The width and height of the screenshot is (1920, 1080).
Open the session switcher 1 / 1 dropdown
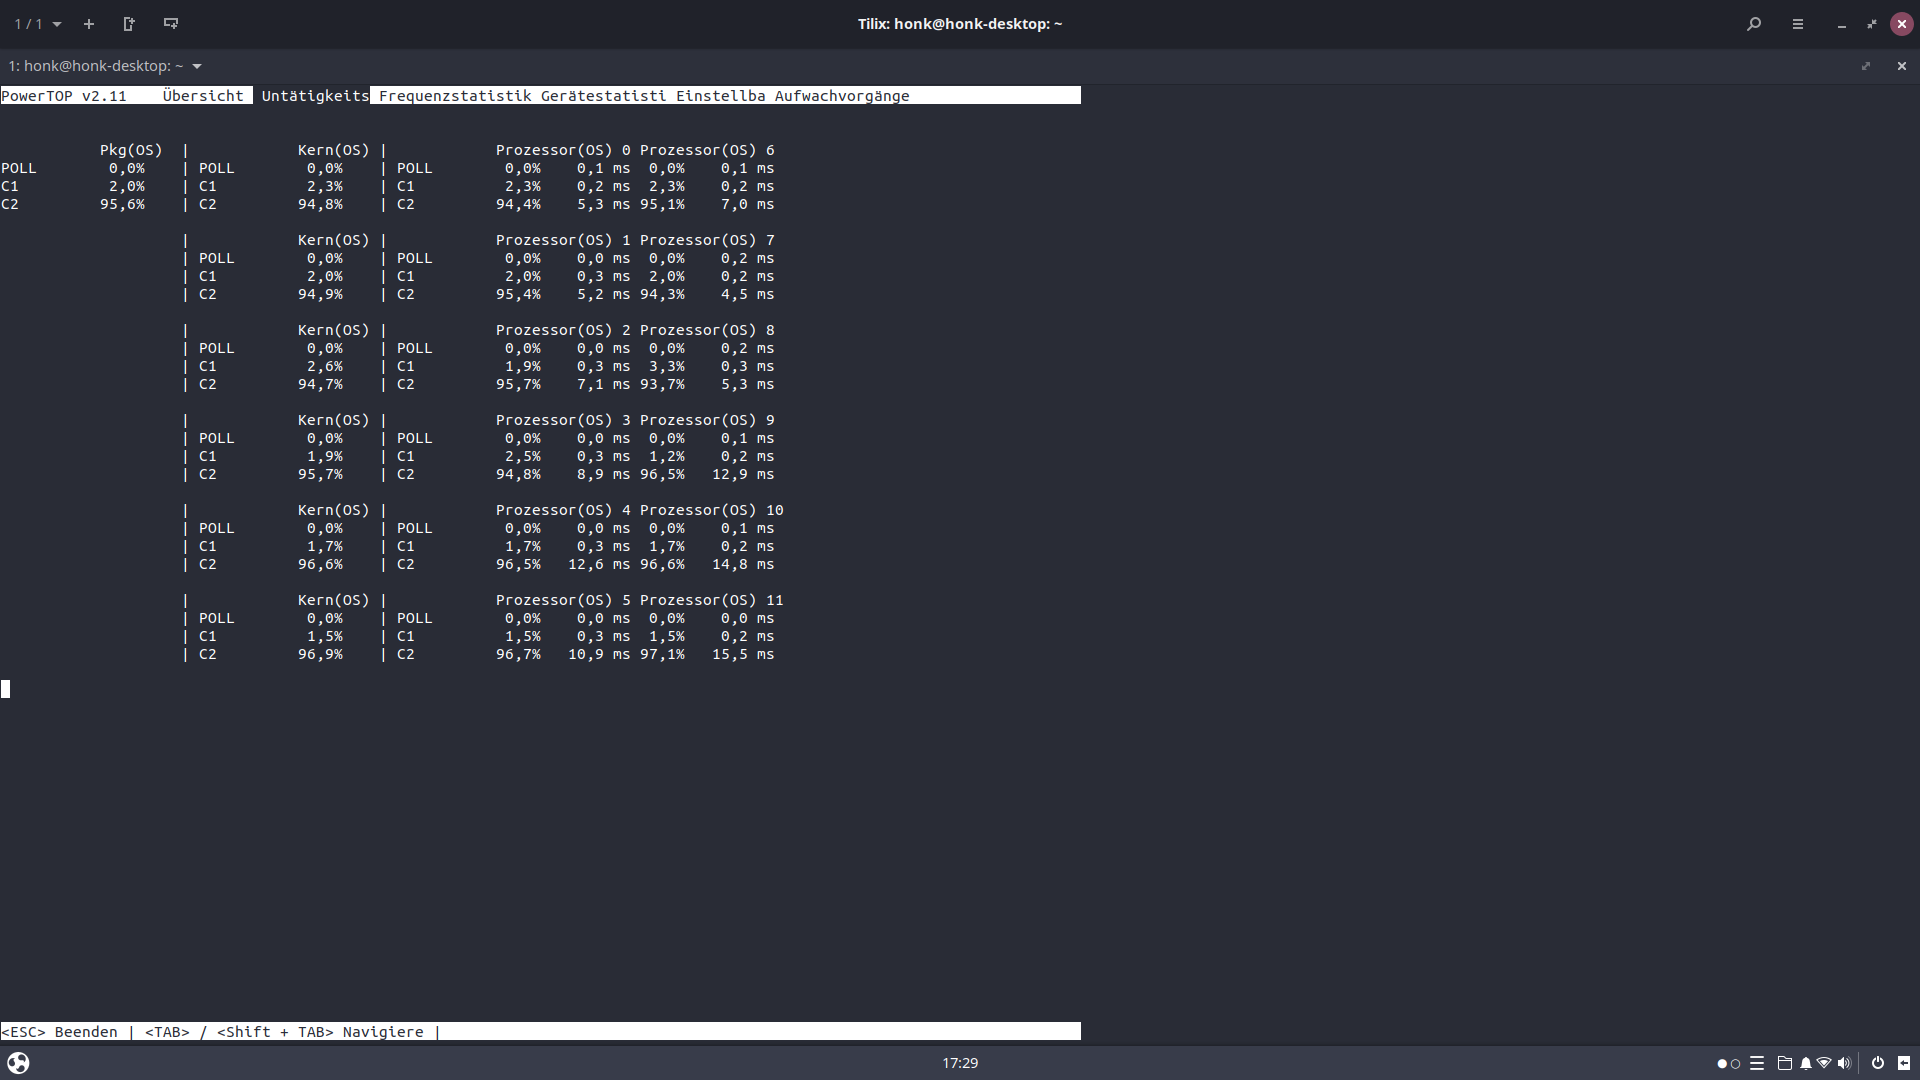coord(38,24)
